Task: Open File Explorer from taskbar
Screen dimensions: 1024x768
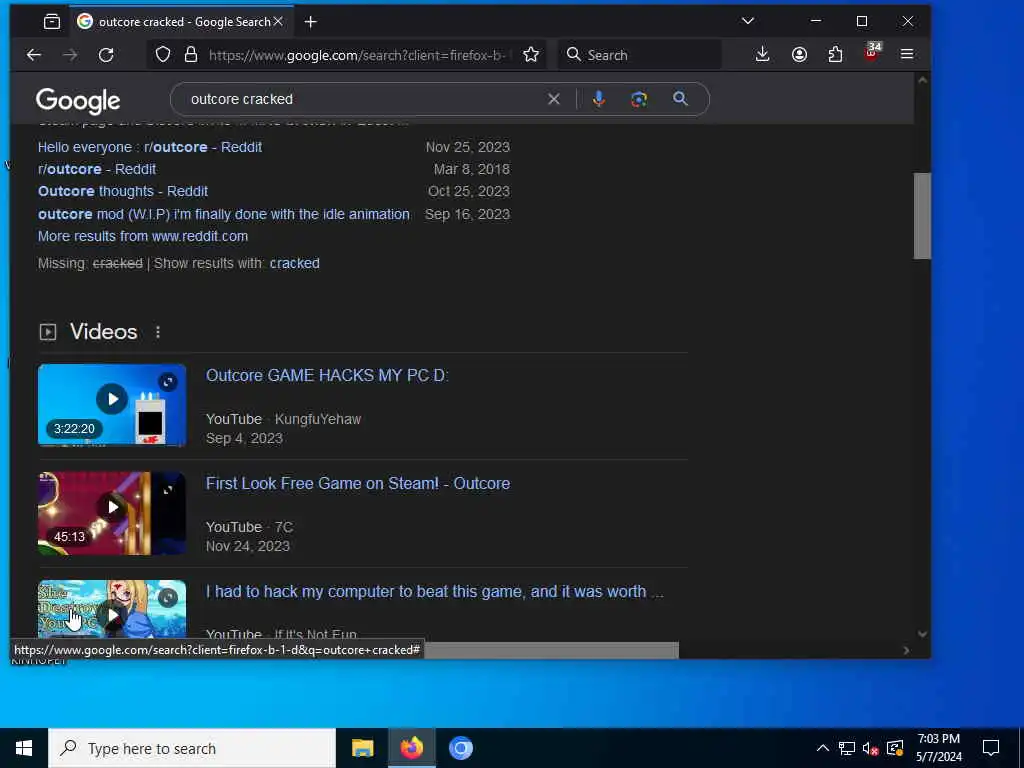Action: pos(362,748)
